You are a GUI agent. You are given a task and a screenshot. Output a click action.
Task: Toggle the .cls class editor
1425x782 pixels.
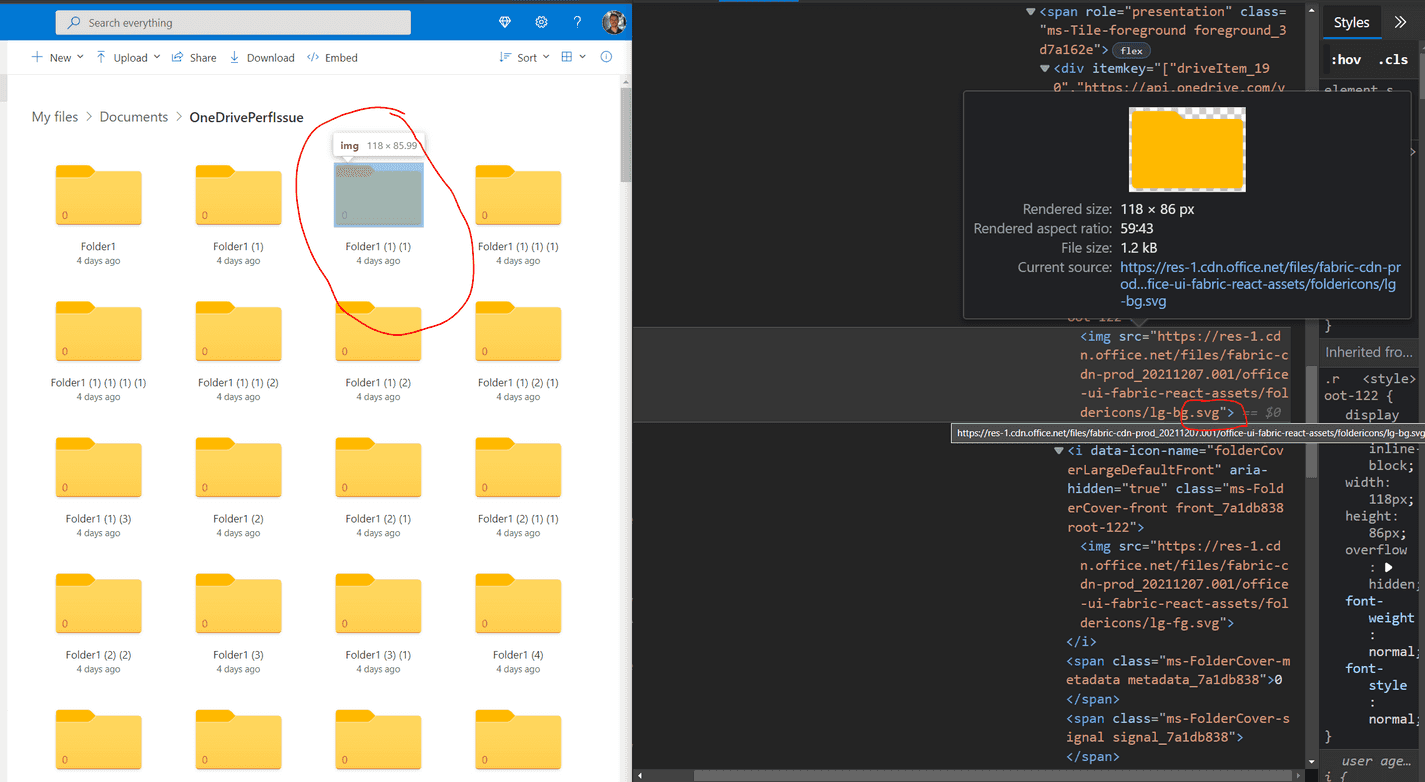pos(1393,59)
